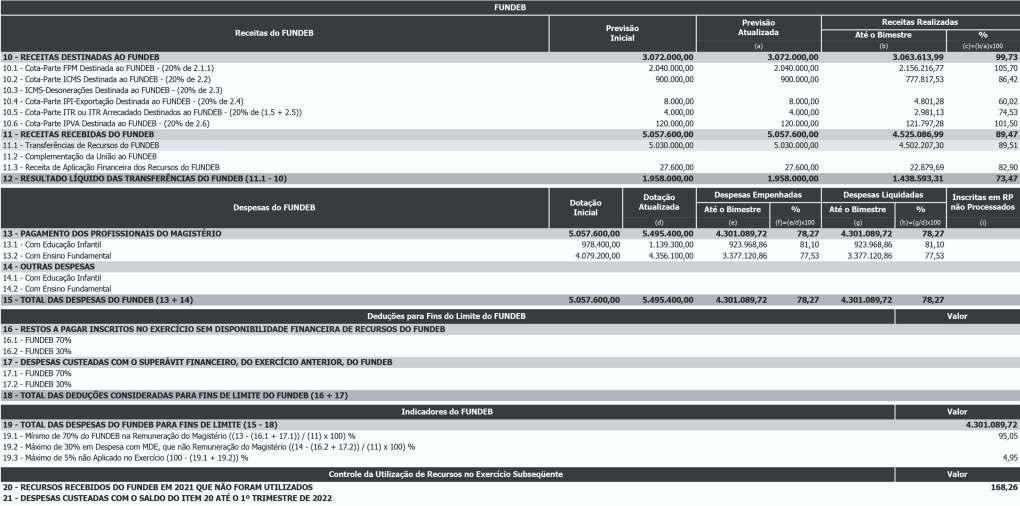Click realized value 4.525.086,99

[917, 134]
